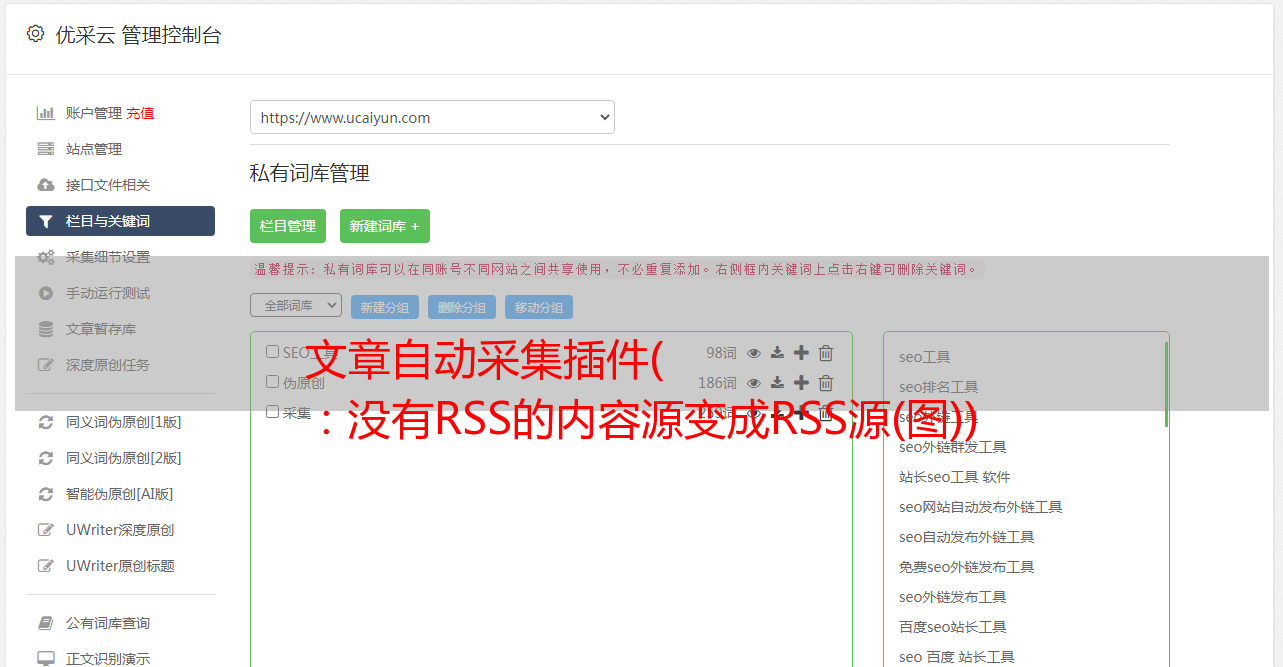
Task: Follow the red 充值 link
Action: [x=140, y=113]
